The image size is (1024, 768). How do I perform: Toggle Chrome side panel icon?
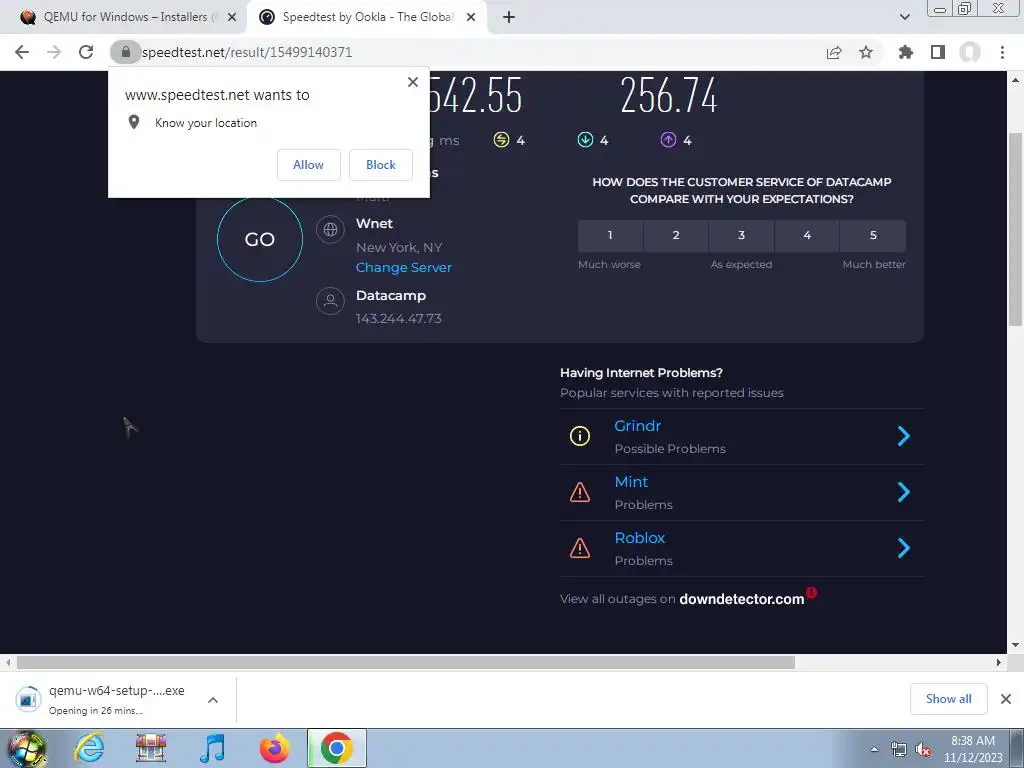(938, 52)
